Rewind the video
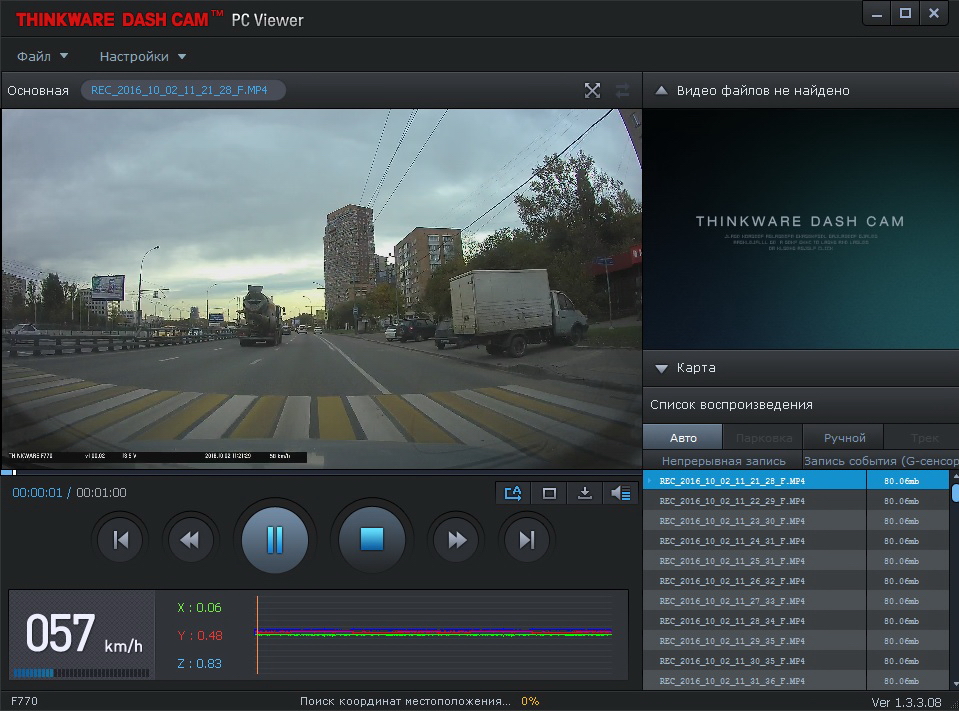The width and height of the screenshot is (959, 711). coord(190,540)
